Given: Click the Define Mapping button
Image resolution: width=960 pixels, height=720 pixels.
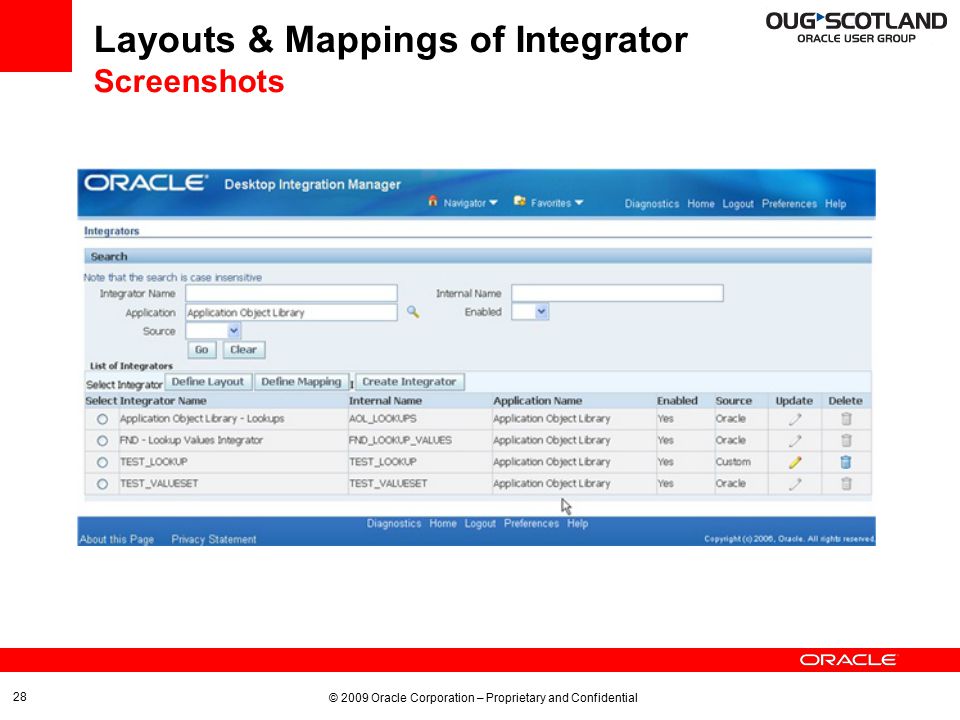Looking at the screenshot, I should pos(301,382).
